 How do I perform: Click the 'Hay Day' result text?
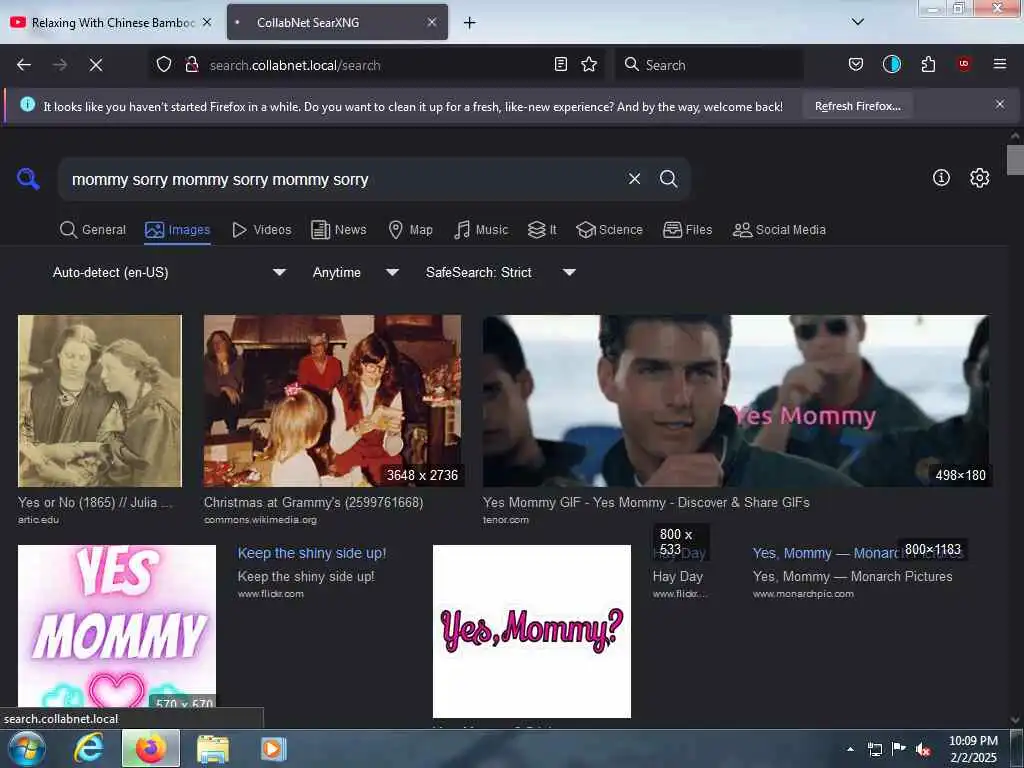pyautogui.click(x=677, y=577)
